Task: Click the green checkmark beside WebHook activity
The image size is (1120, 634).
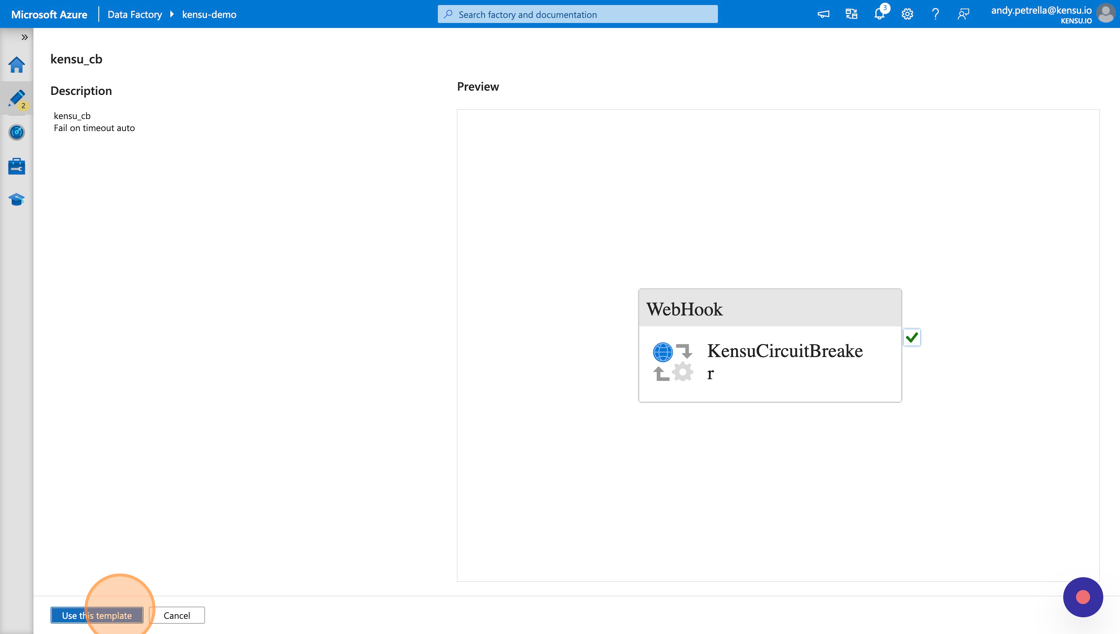Action: point(912,338)
